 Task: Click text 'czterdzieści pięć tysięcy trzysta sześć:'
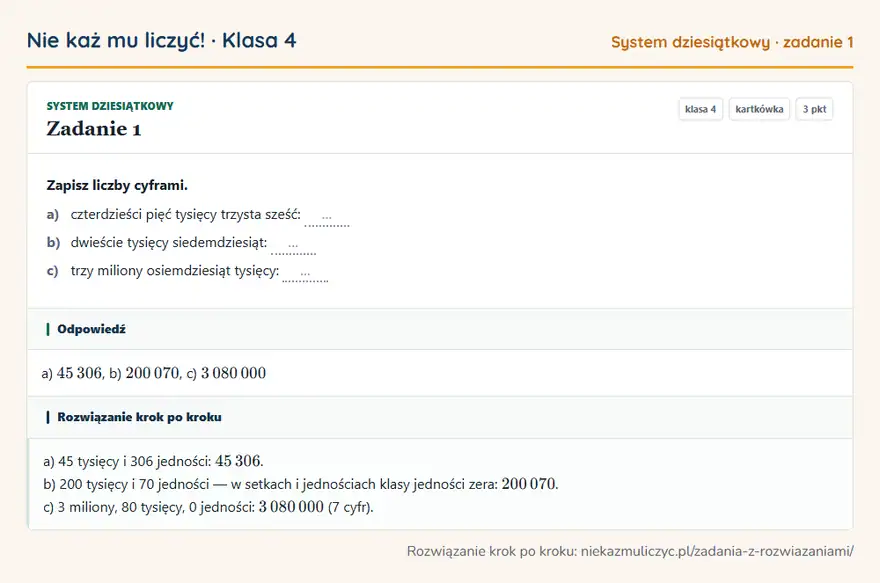(x=186, y=214)
